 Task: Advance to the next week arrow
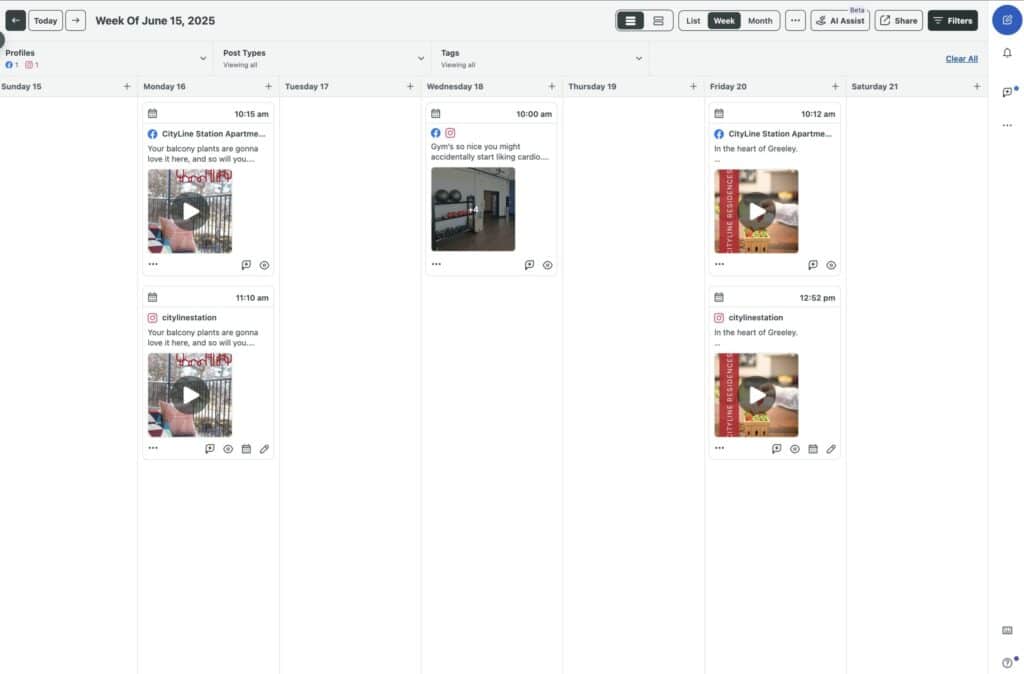pos(76,20)
